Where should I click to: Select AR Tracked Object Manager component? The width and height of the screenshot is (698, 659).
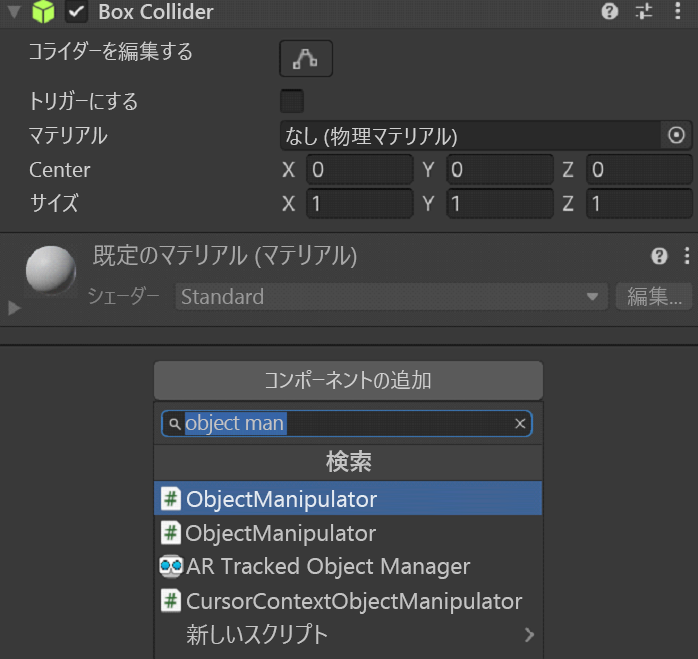[x=348, y=566]
